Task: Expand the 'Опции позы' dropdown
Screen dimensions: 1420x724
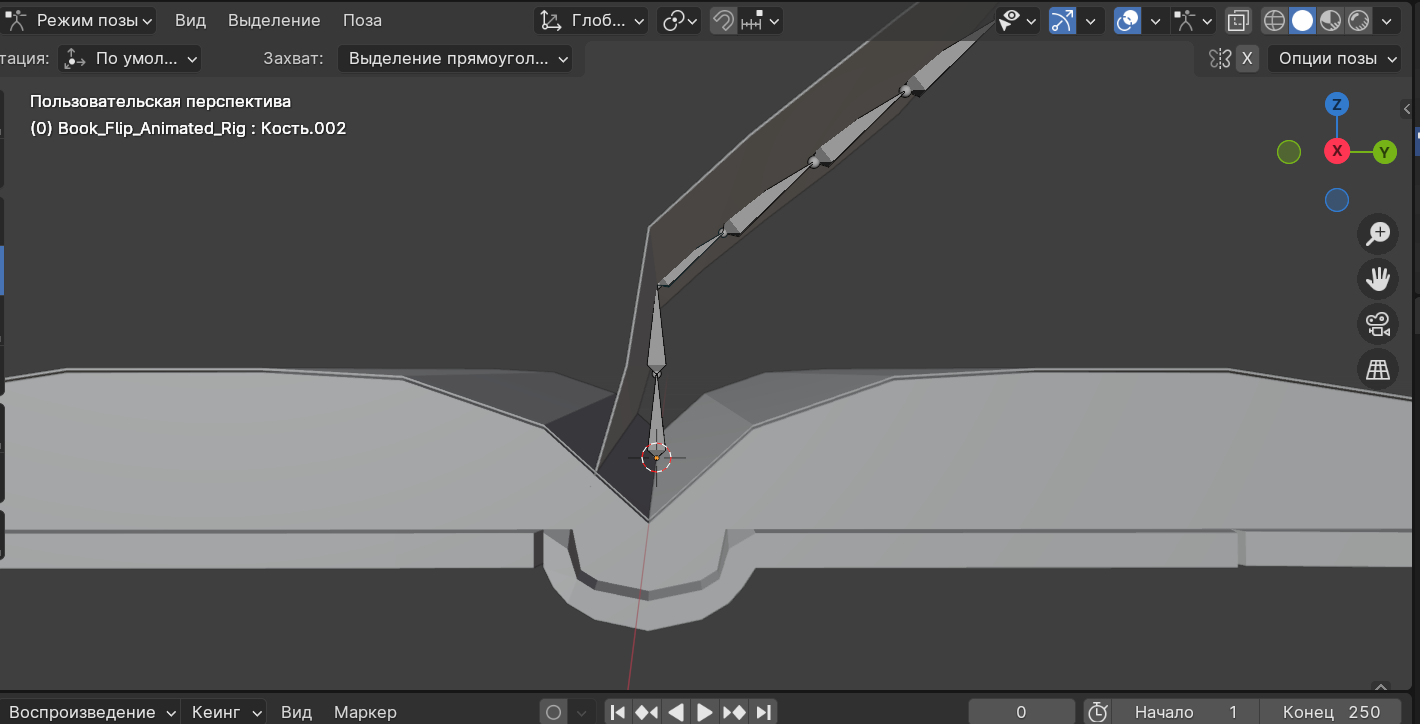Action: pos(1338,59)
